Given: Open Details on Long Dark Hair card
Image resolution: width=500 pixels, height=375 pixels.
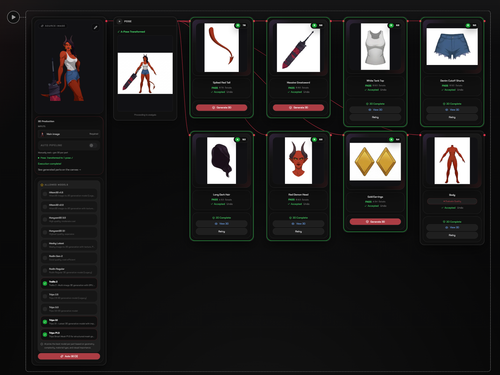Looking at the screenshot, I should 228,200.
